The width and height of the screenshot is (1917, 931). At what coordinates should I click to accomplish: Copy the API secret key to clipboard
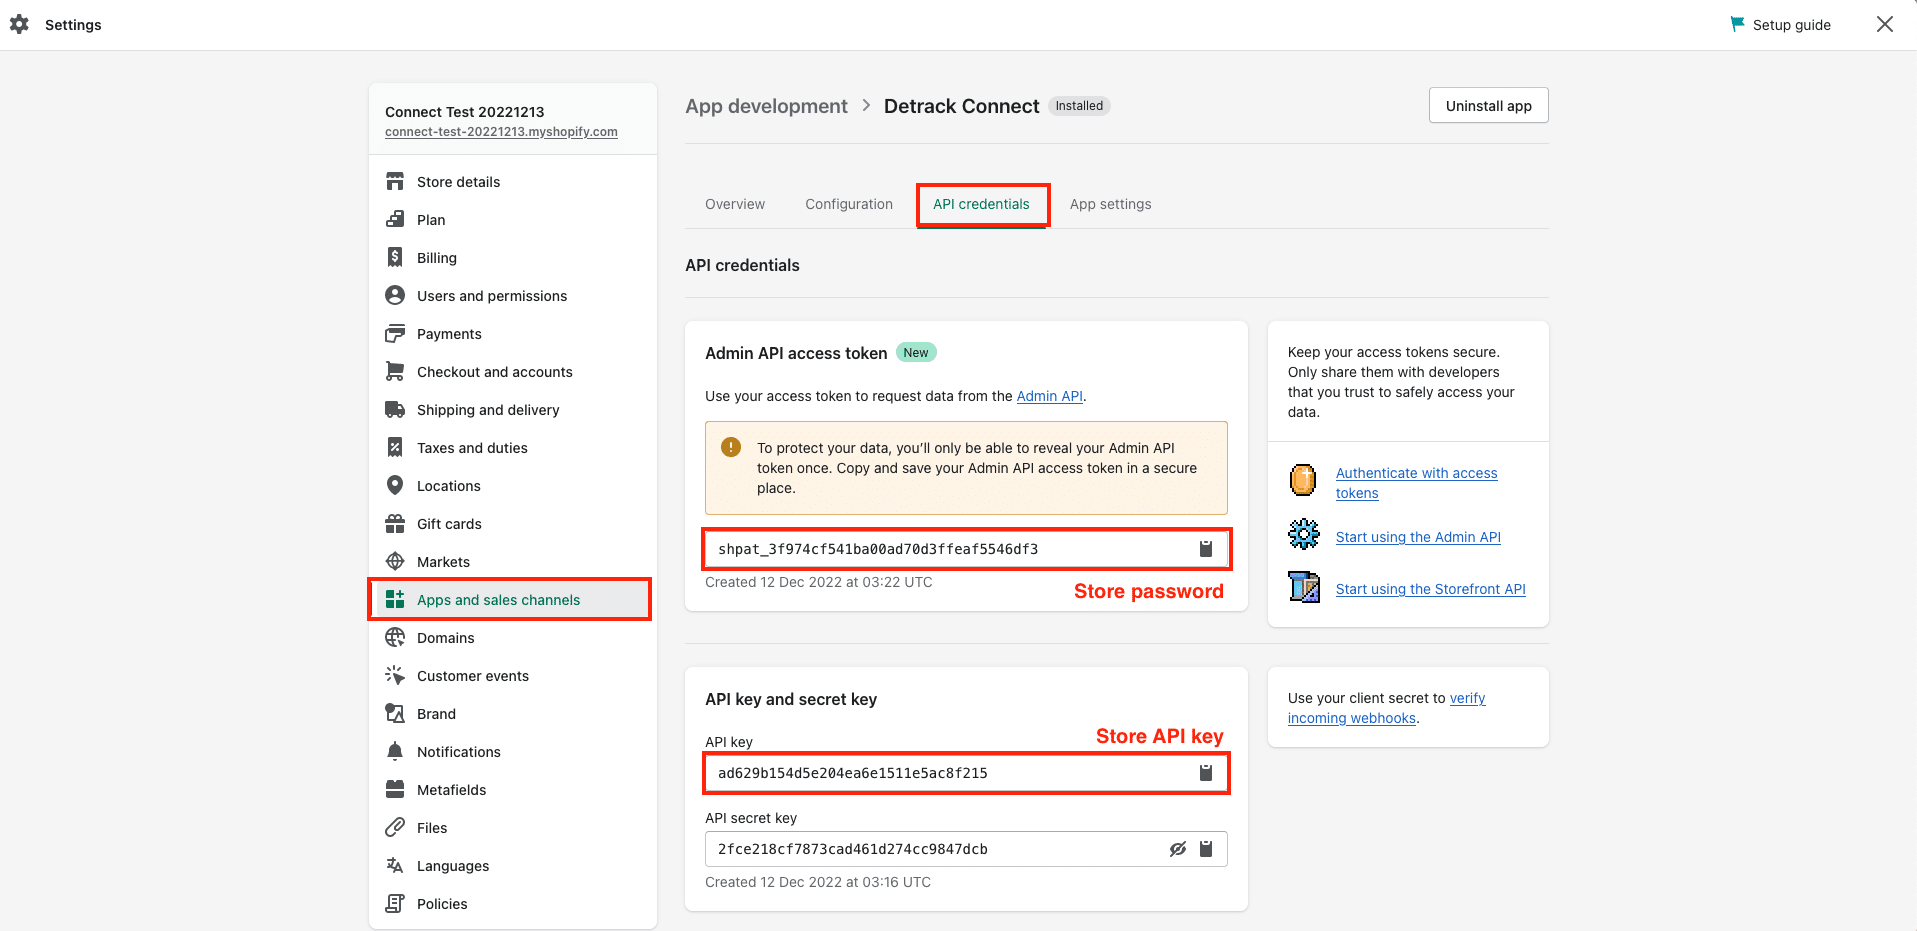tap(1206, 849)
